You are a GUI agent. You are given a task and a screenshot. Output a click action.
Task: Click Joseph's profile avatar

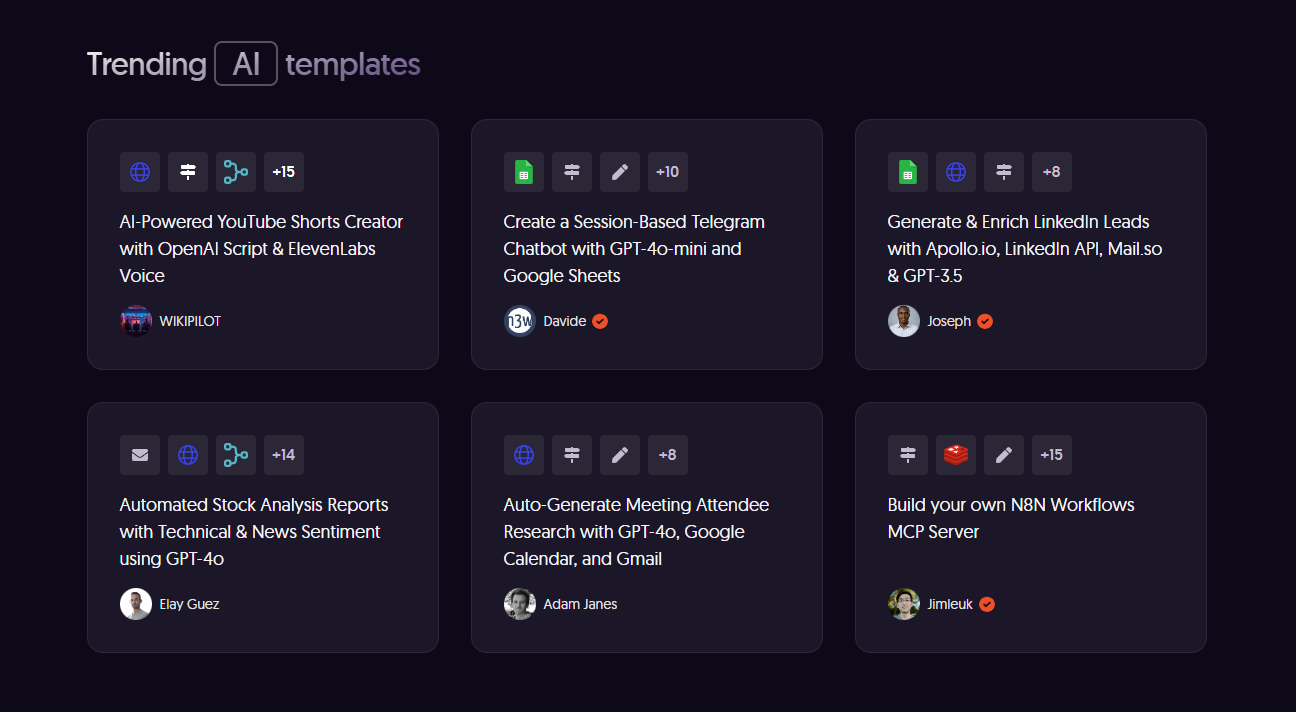pyautogui.click(x=904, y=321)
